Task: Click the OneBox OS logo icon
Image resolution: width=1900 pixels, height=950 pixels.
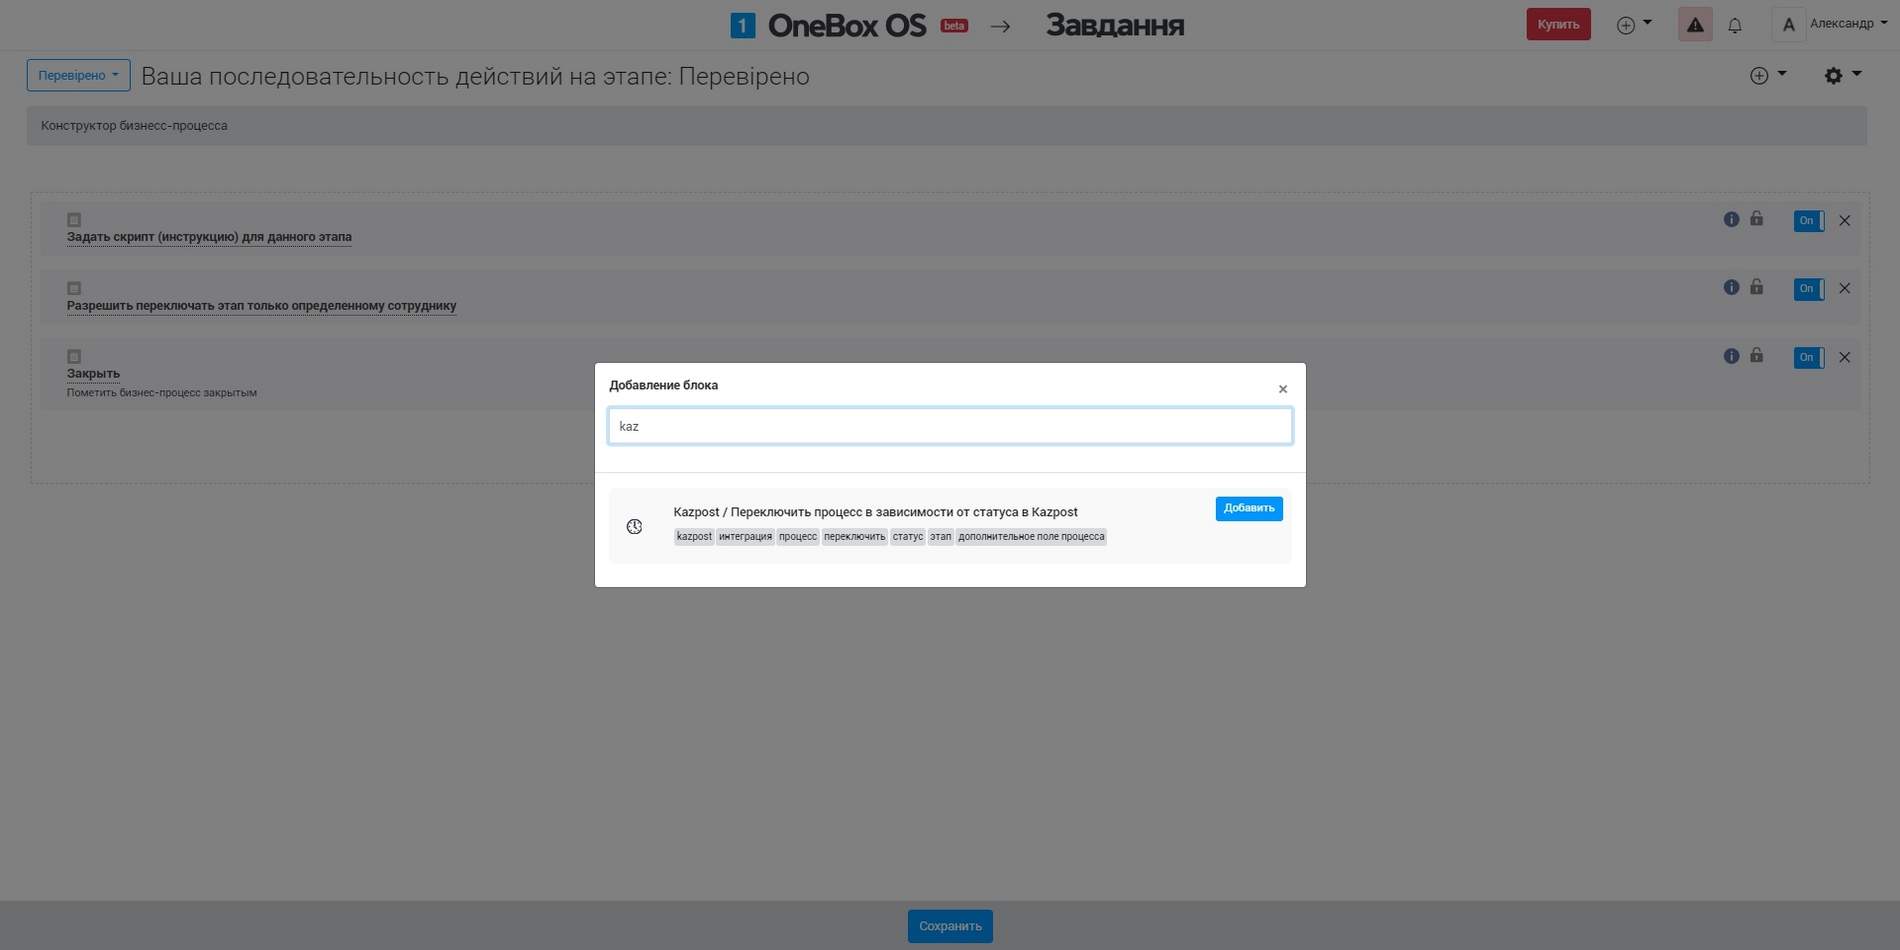Action: tap(742, 25)
